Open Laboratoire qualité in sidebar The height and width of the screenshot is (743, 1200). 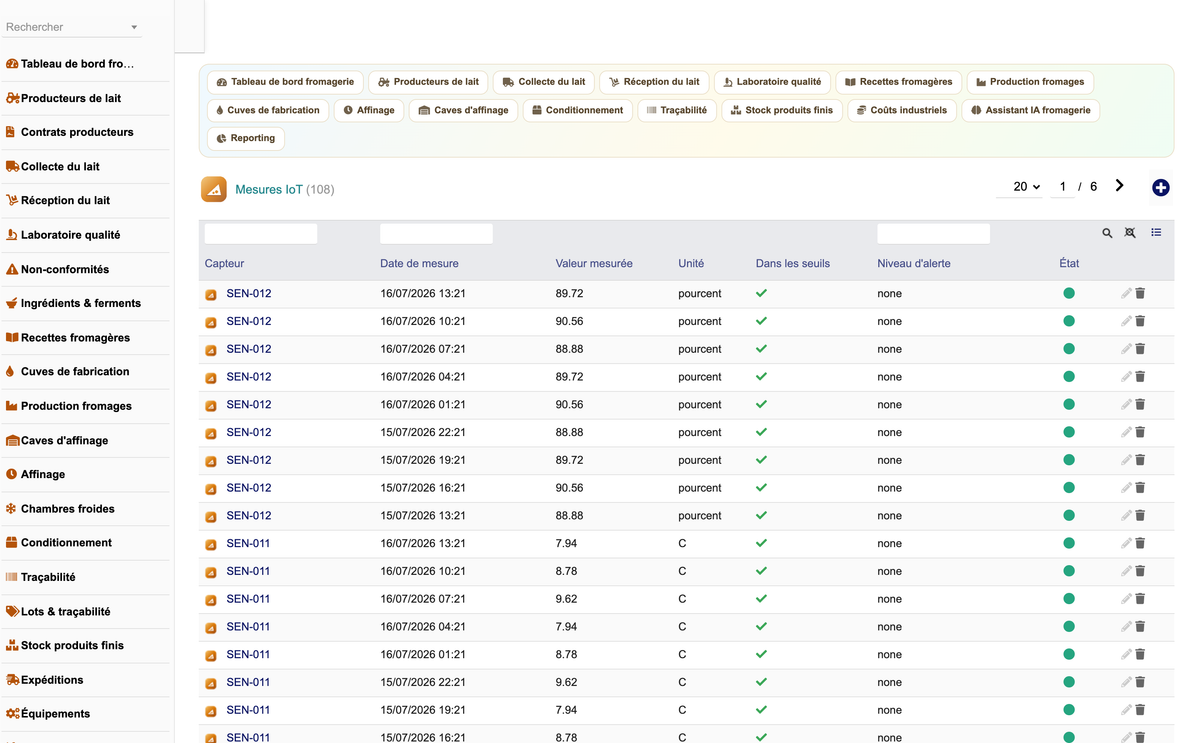point(63,235)
